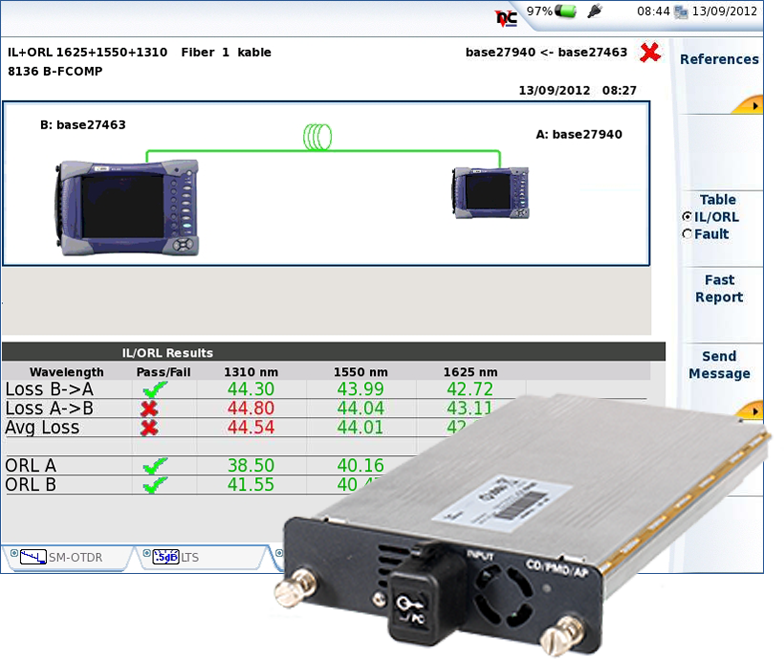
Task: Click the green checkmark for ORL A
Action: pos(155,466)
